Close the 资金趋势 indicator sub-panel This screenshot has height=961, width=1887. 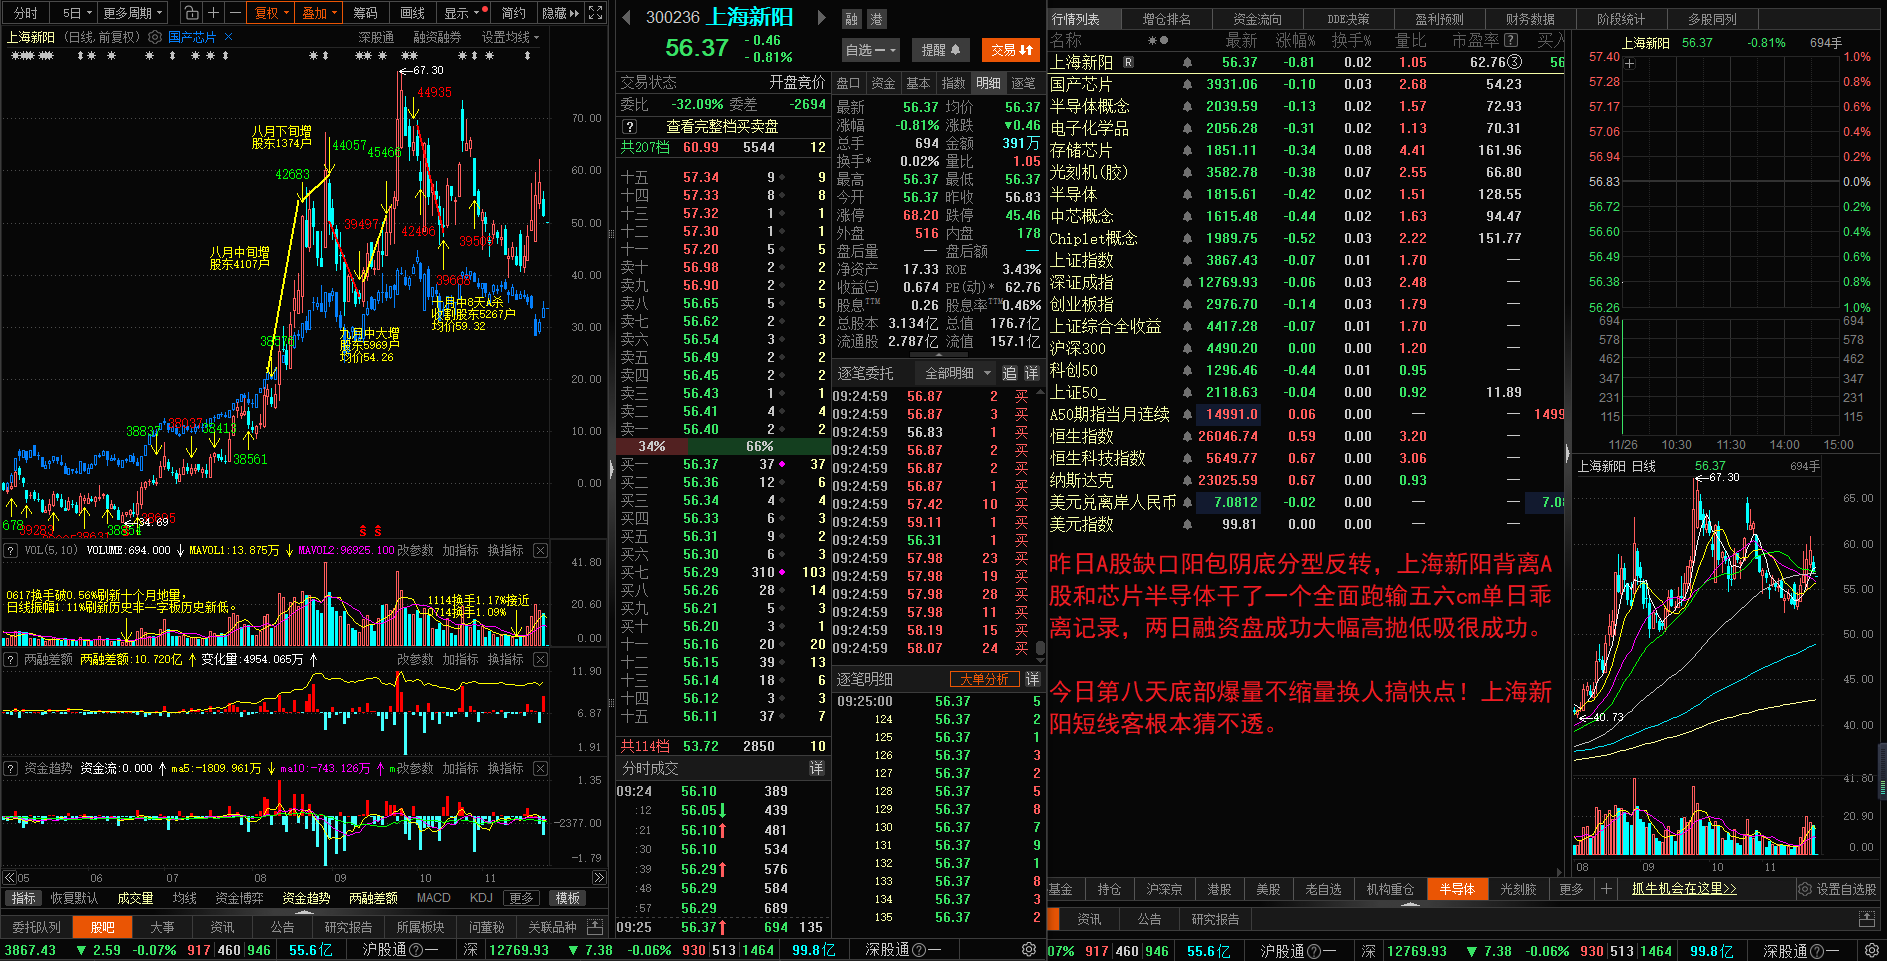pos(541,768)
